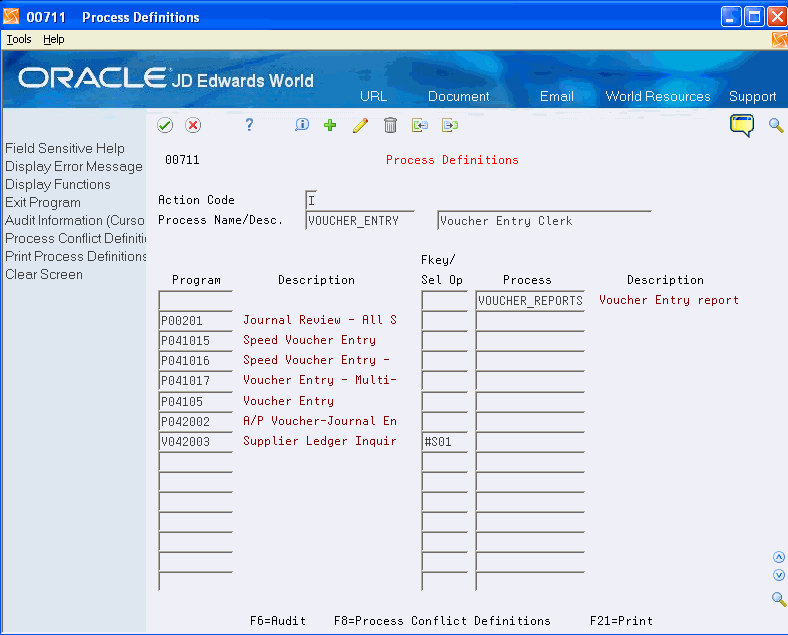Image resolution: width=788 pixels, height=635 pixels.
Task: Select Exit Program in sidebar
Action: coord(43,202)
